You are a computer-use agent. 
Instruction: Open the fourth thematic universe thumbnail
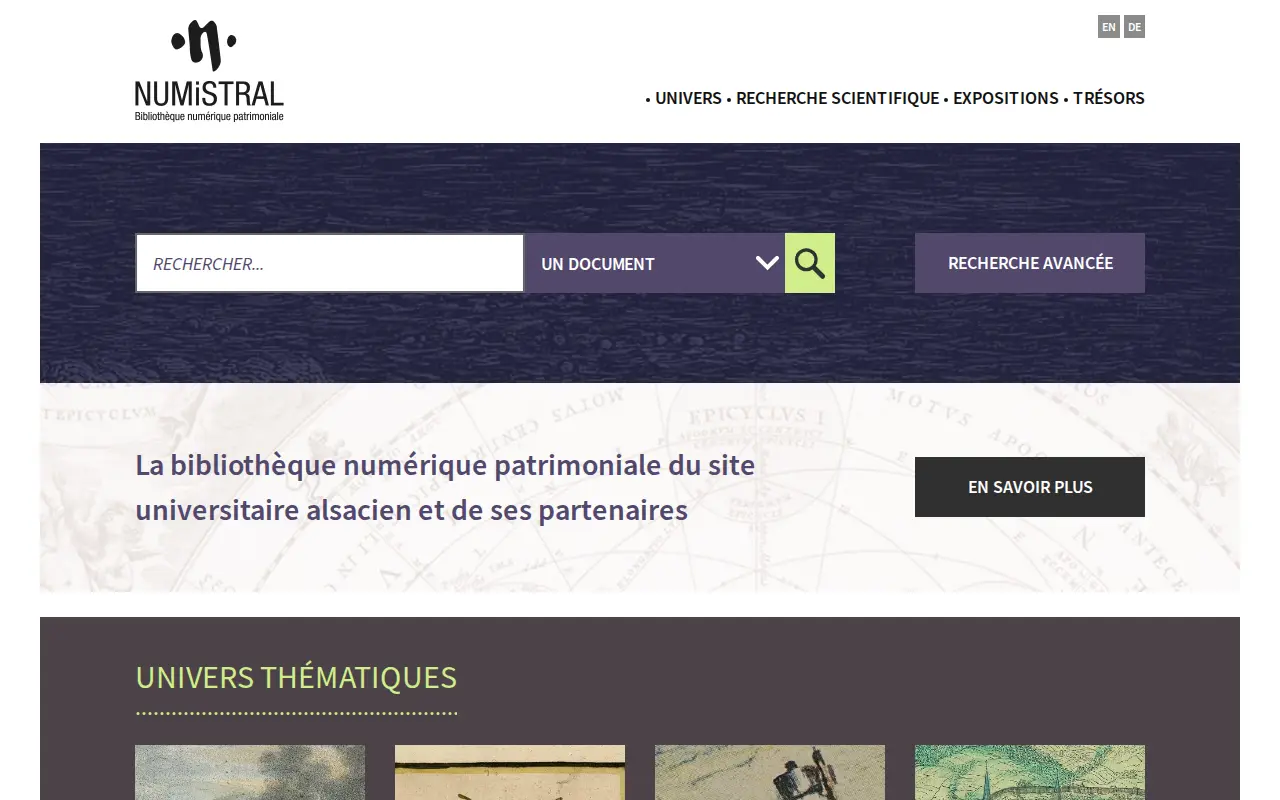click(1030, 772)
